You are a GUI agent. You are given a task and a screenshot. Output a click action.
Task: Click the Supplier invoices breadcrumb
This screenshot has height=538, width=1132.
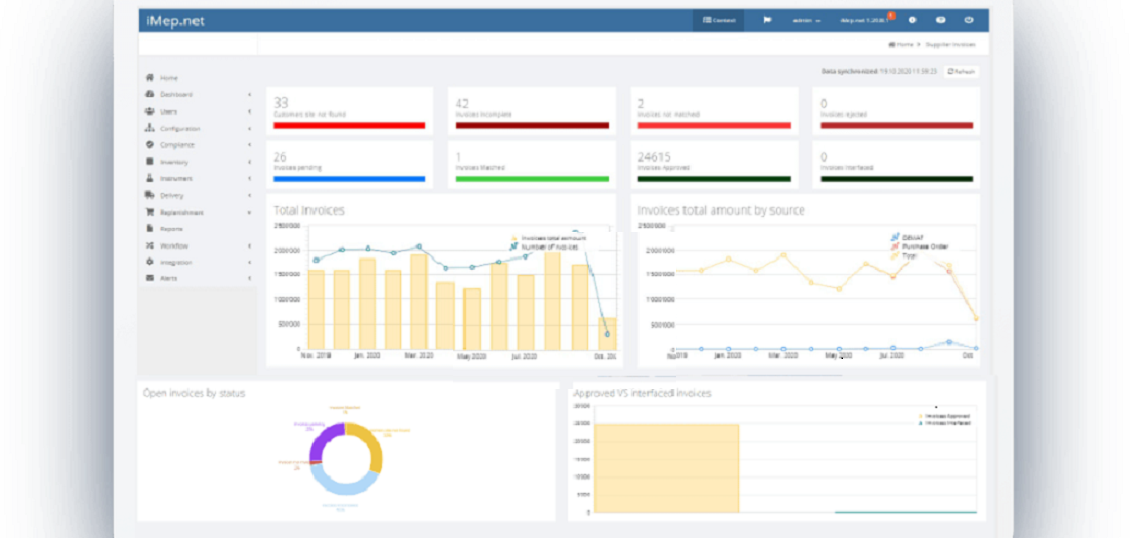(x=950, y=45)
